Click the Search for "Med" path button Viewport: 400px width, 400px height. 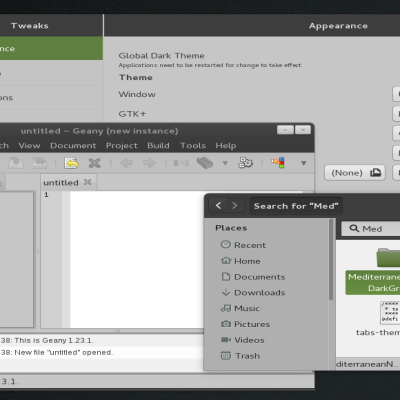[x=296, y=206]
